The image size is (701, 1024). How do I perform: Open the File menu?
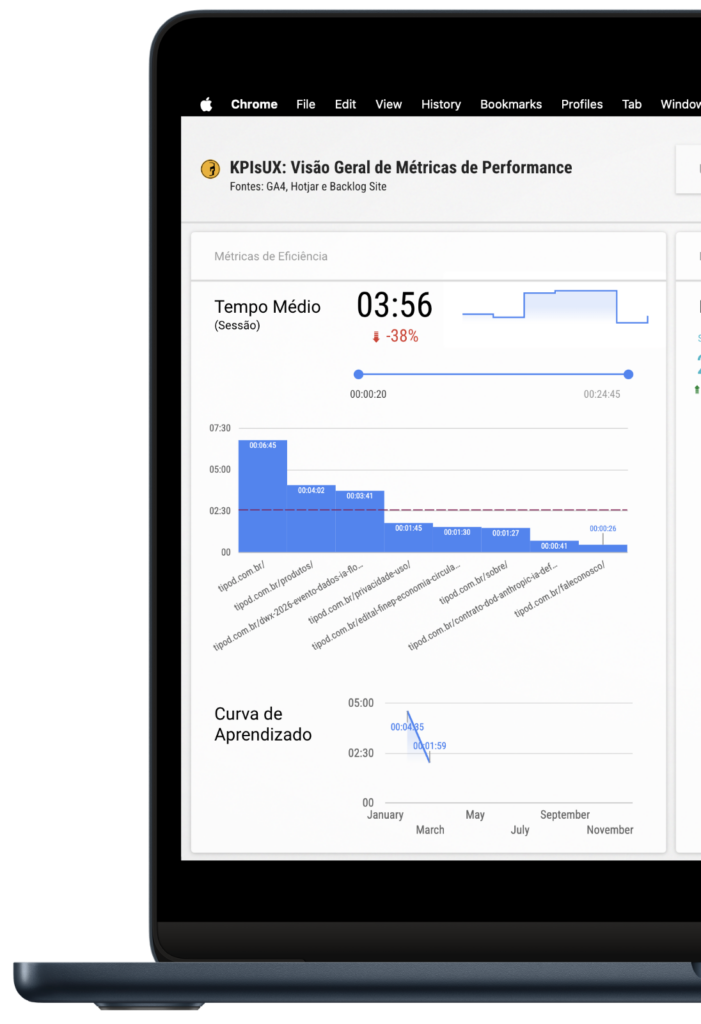coord(306,104)
